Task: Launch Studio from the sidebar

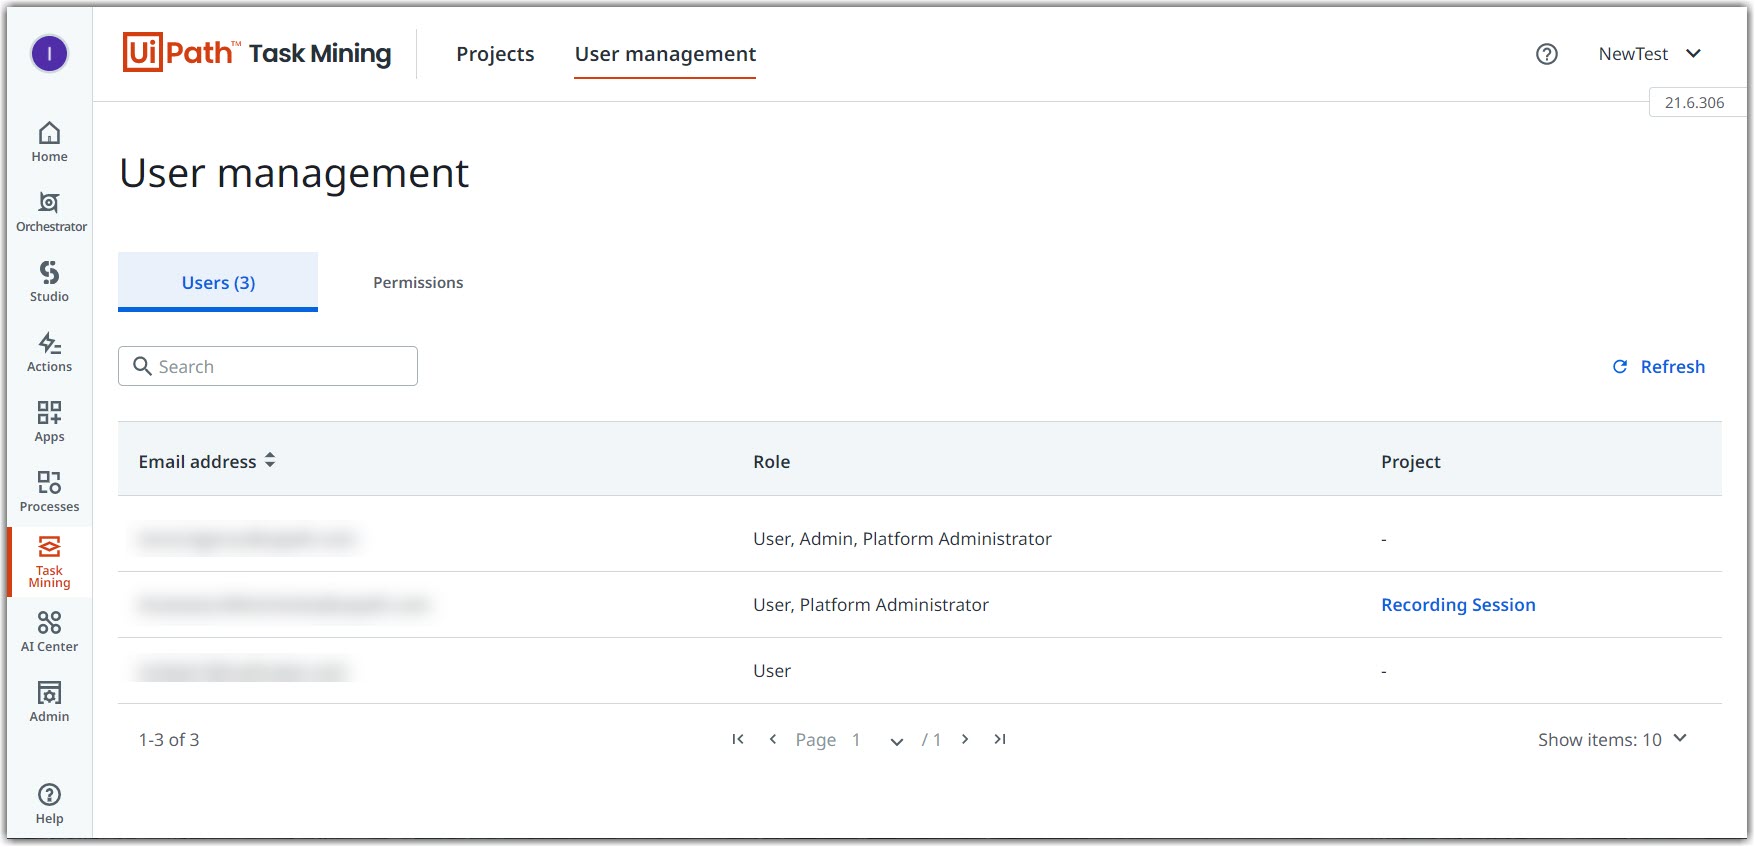Action: point(49,282)
